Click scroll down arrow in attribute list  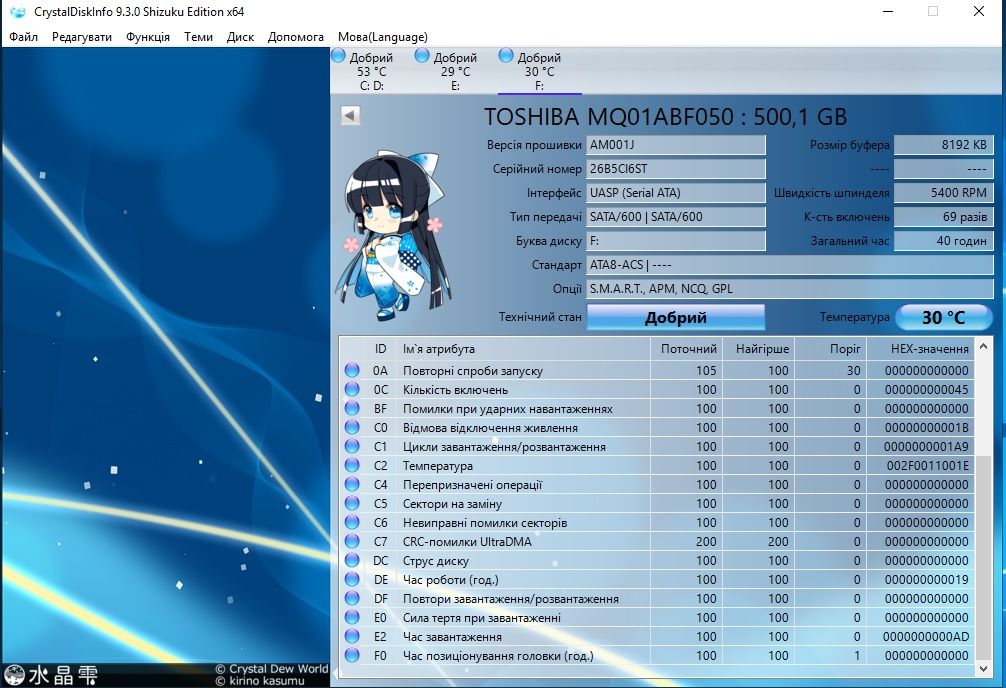tap(983, 668)
